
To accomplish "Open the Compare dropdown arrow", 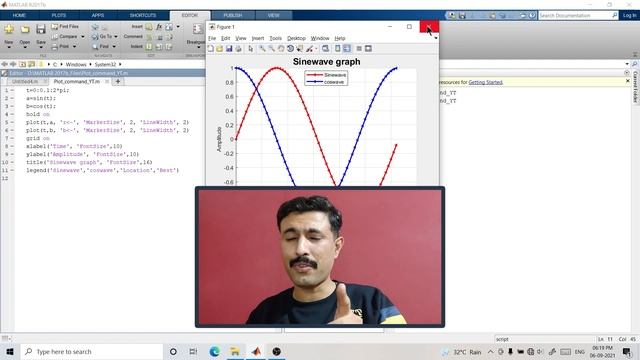I will pos(83,37).
